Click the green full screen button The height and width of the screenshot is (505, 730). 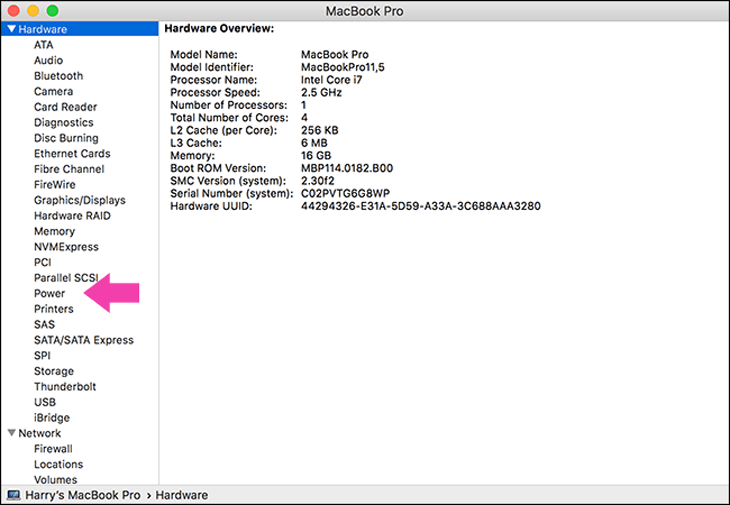pos(53,10)
